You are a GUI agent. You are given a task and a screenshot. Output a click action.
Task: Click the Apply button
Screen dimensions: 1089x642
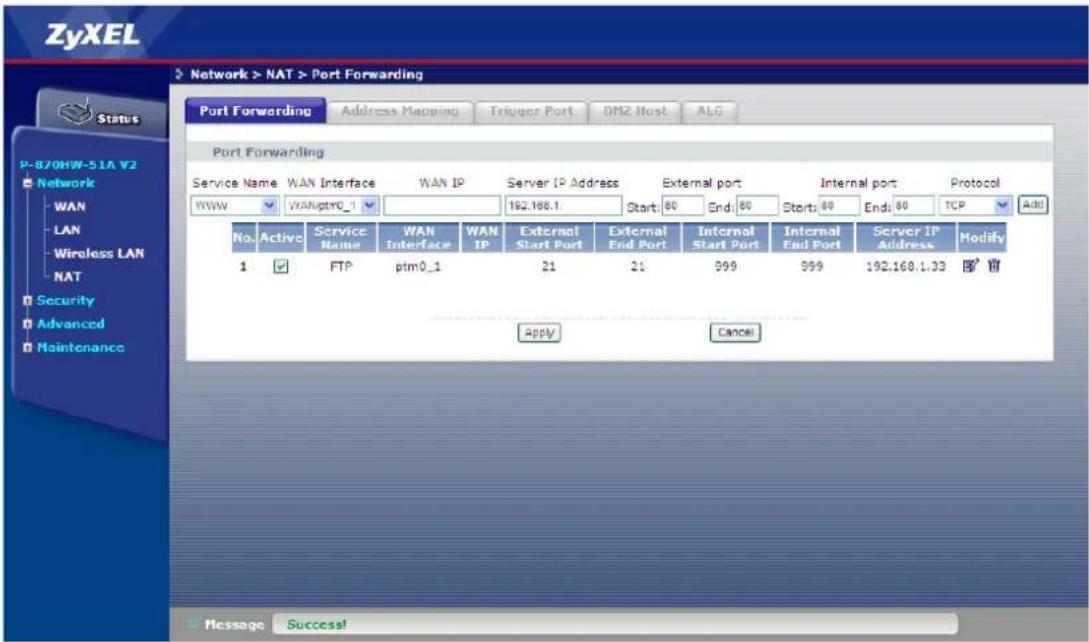click(x=540, y=333)
